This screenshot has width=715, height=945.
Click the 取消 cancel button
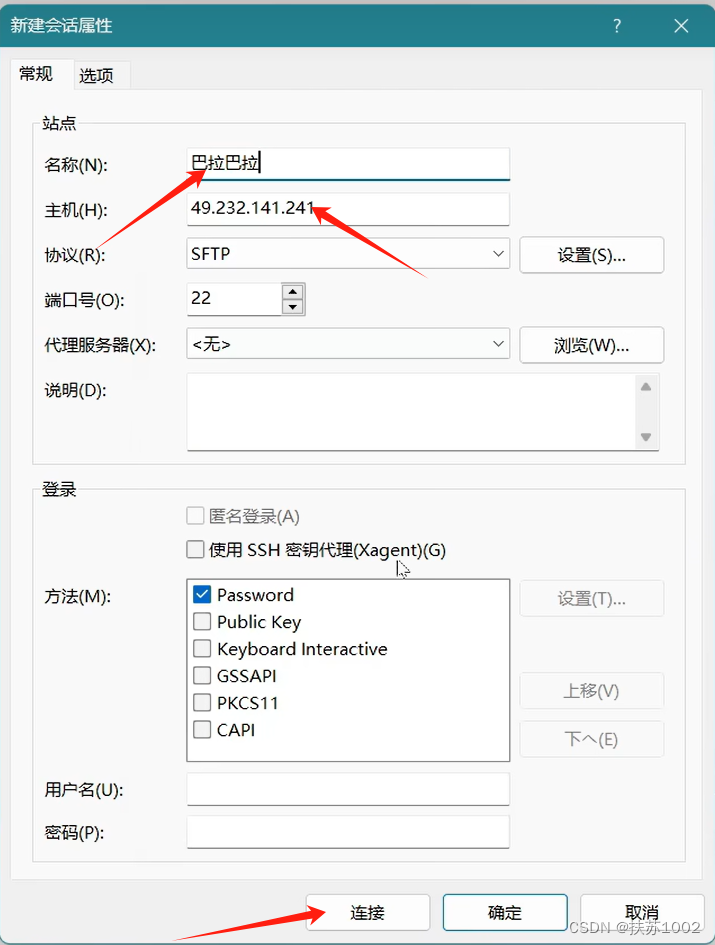[642, 912]
